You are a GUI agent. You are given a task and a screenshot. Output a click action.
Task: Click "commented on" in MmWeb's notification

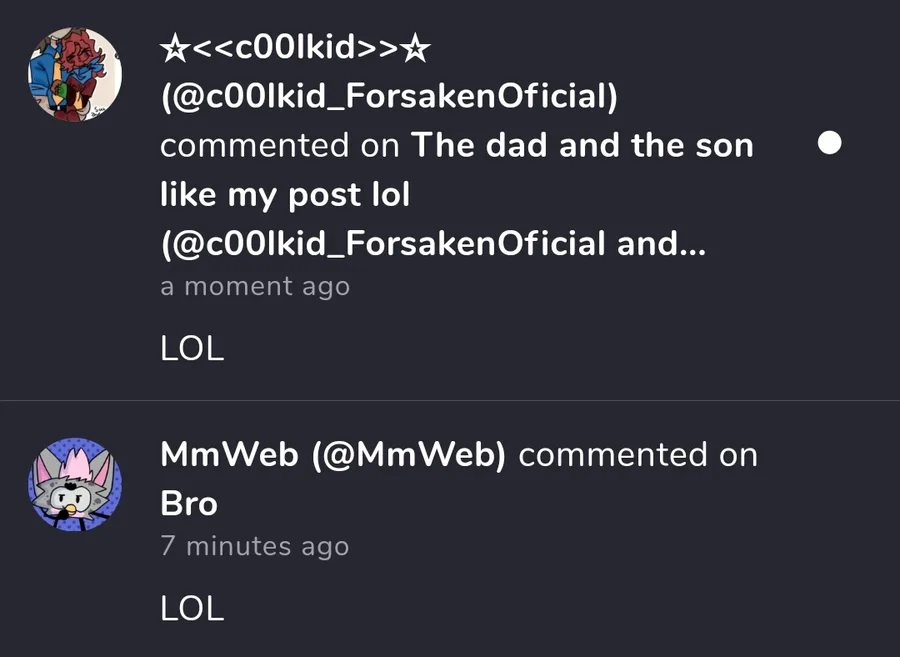point(638,455)
